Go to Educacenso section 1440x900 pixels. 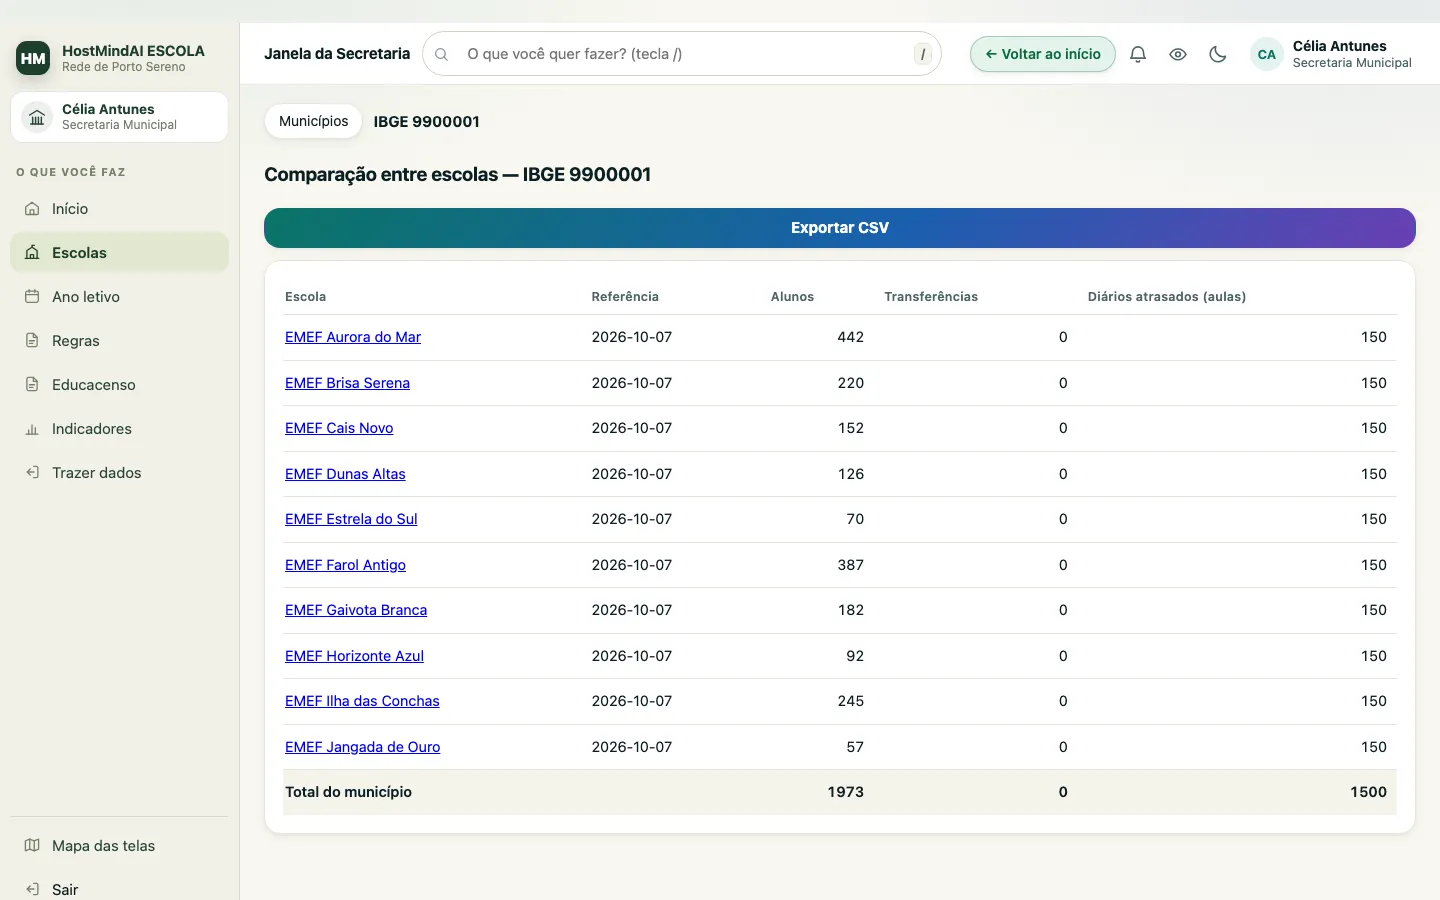(x=119, y=385)
